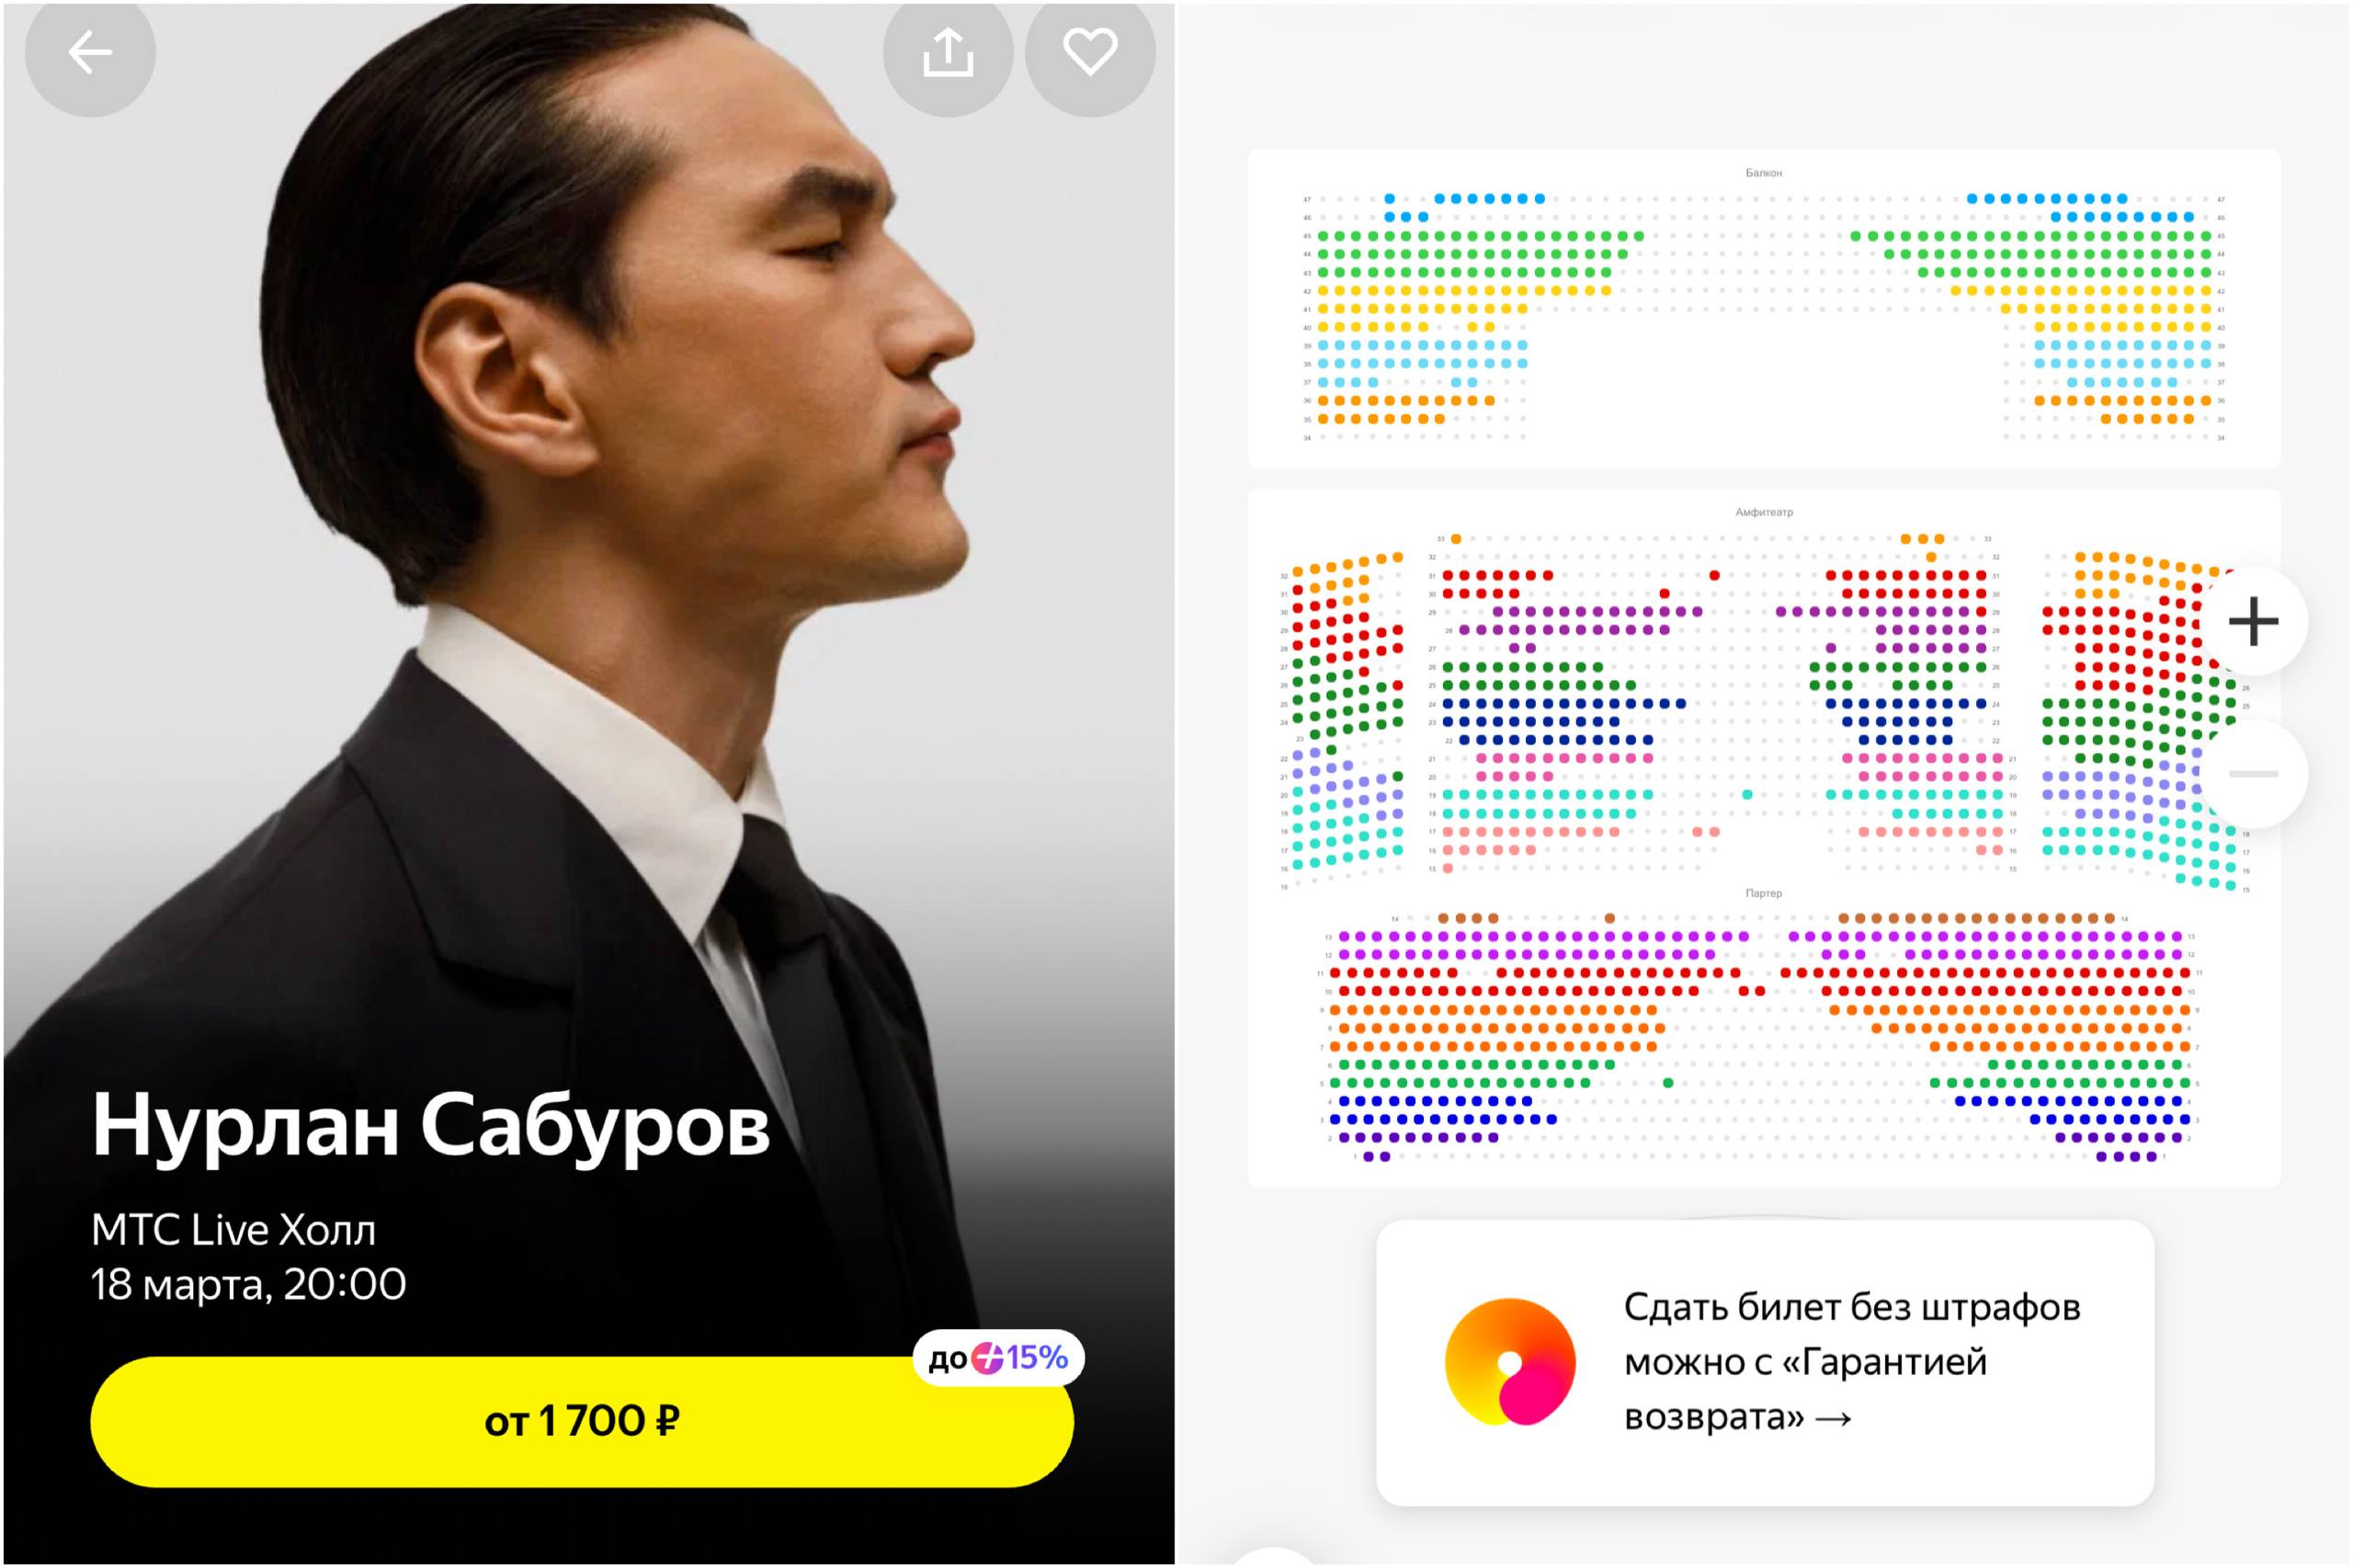
Task: Select the Балкон section label
Action: click(1763, 173)
